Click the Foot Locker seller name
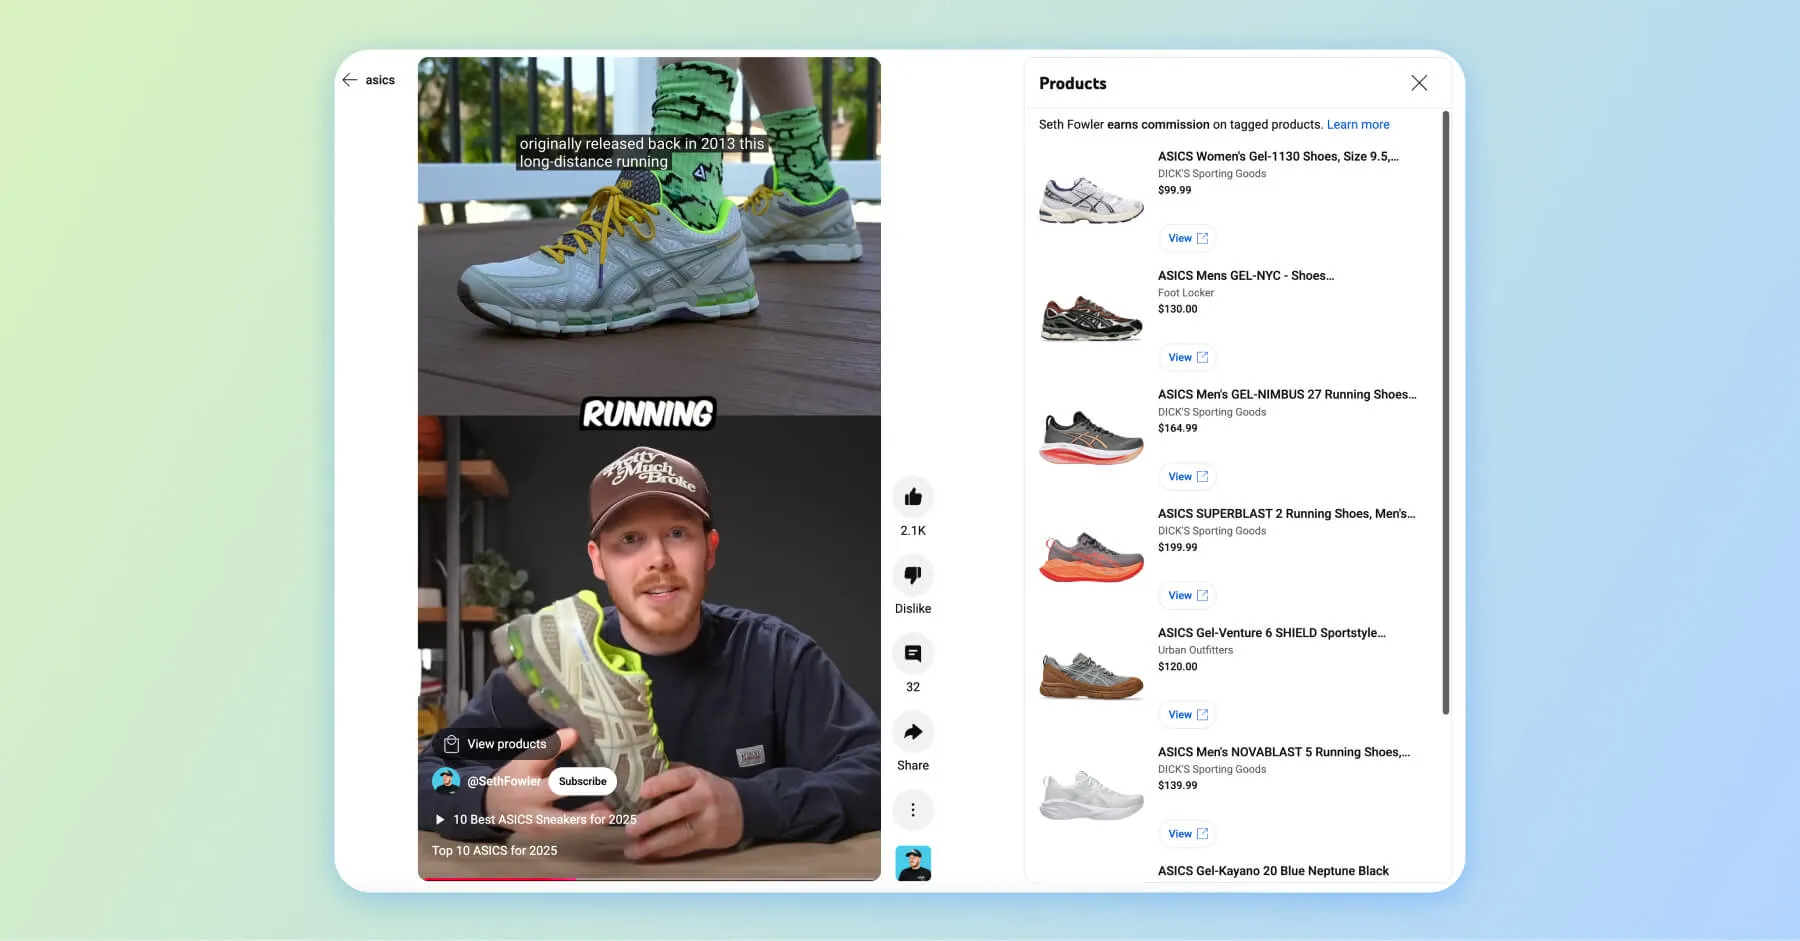The height and width of the screenshot is (941, 1800). (1186, 293)
